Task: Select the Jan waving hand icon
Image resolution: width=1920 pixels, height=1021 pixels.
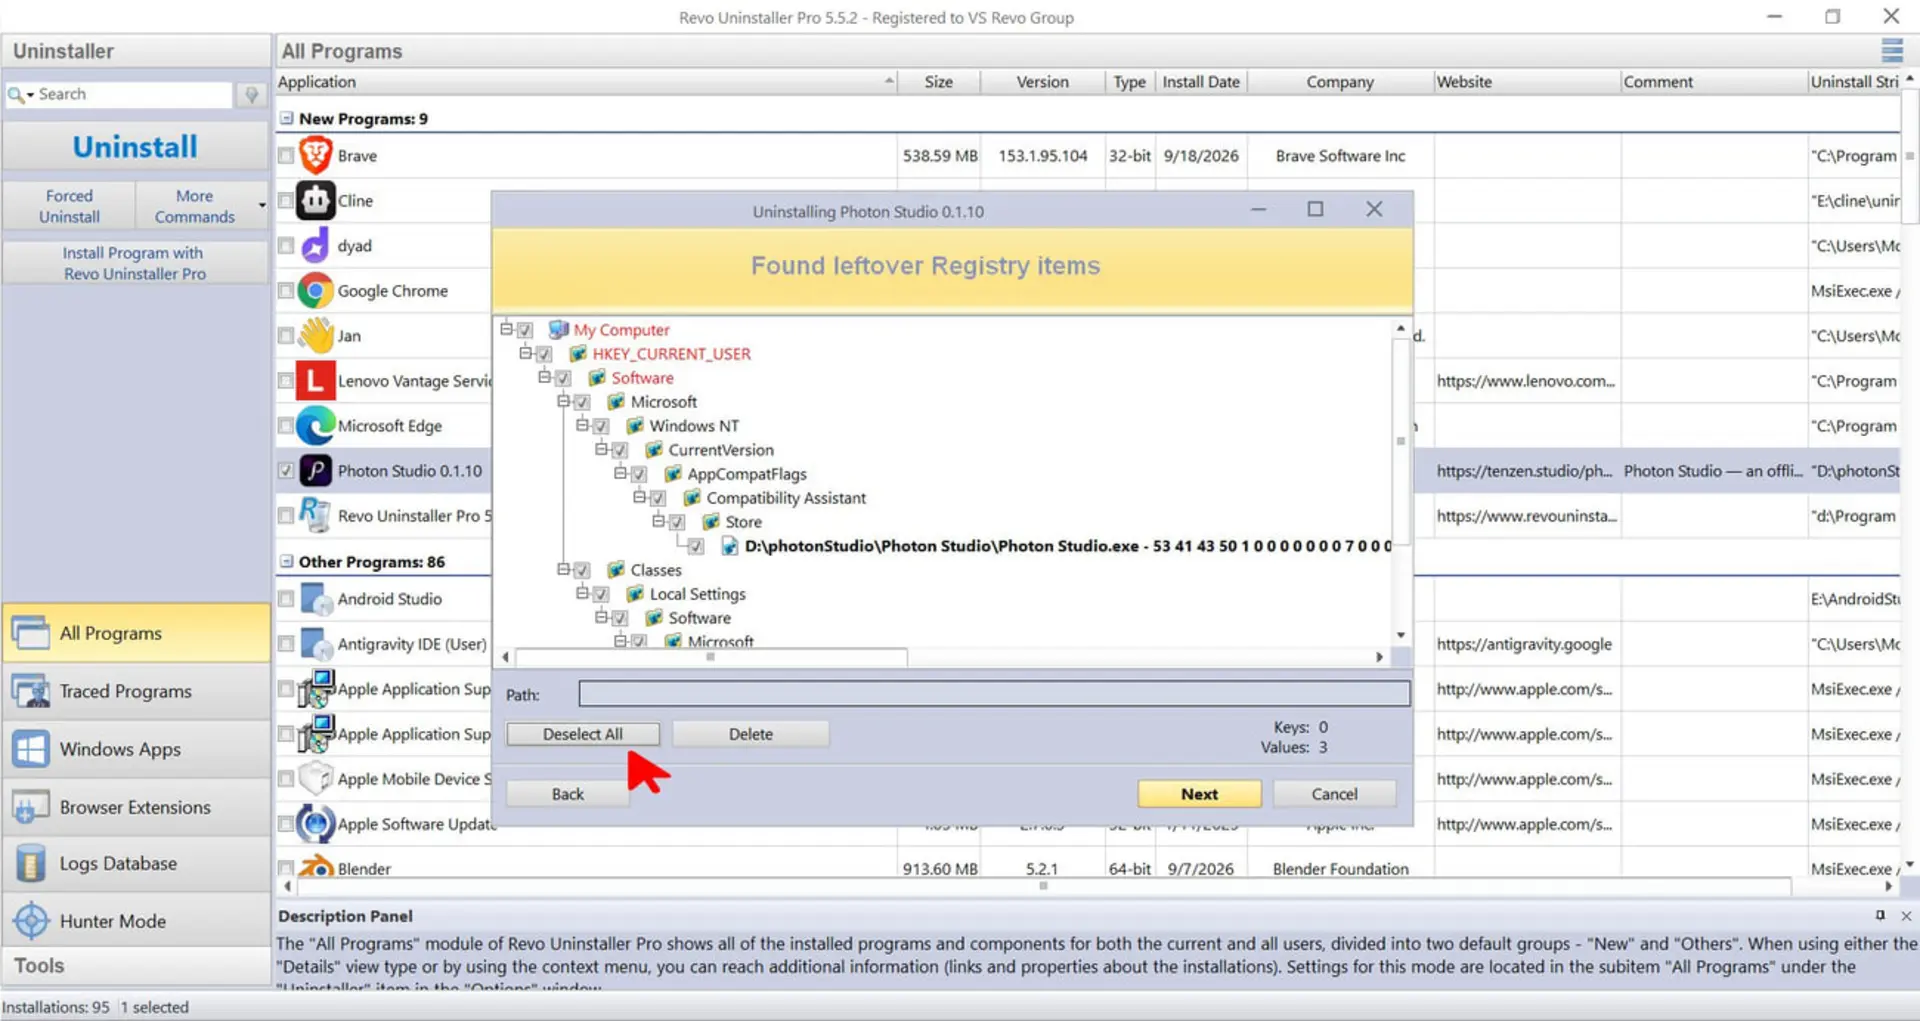Action: (x=315, y=336)
